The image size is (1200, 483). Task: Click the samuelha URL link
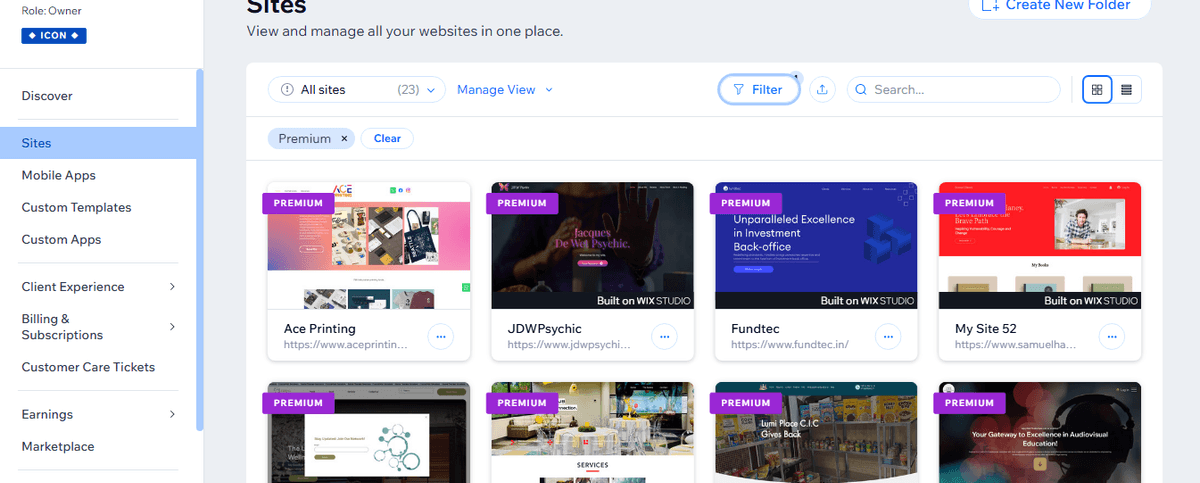tap(1016, 344)
